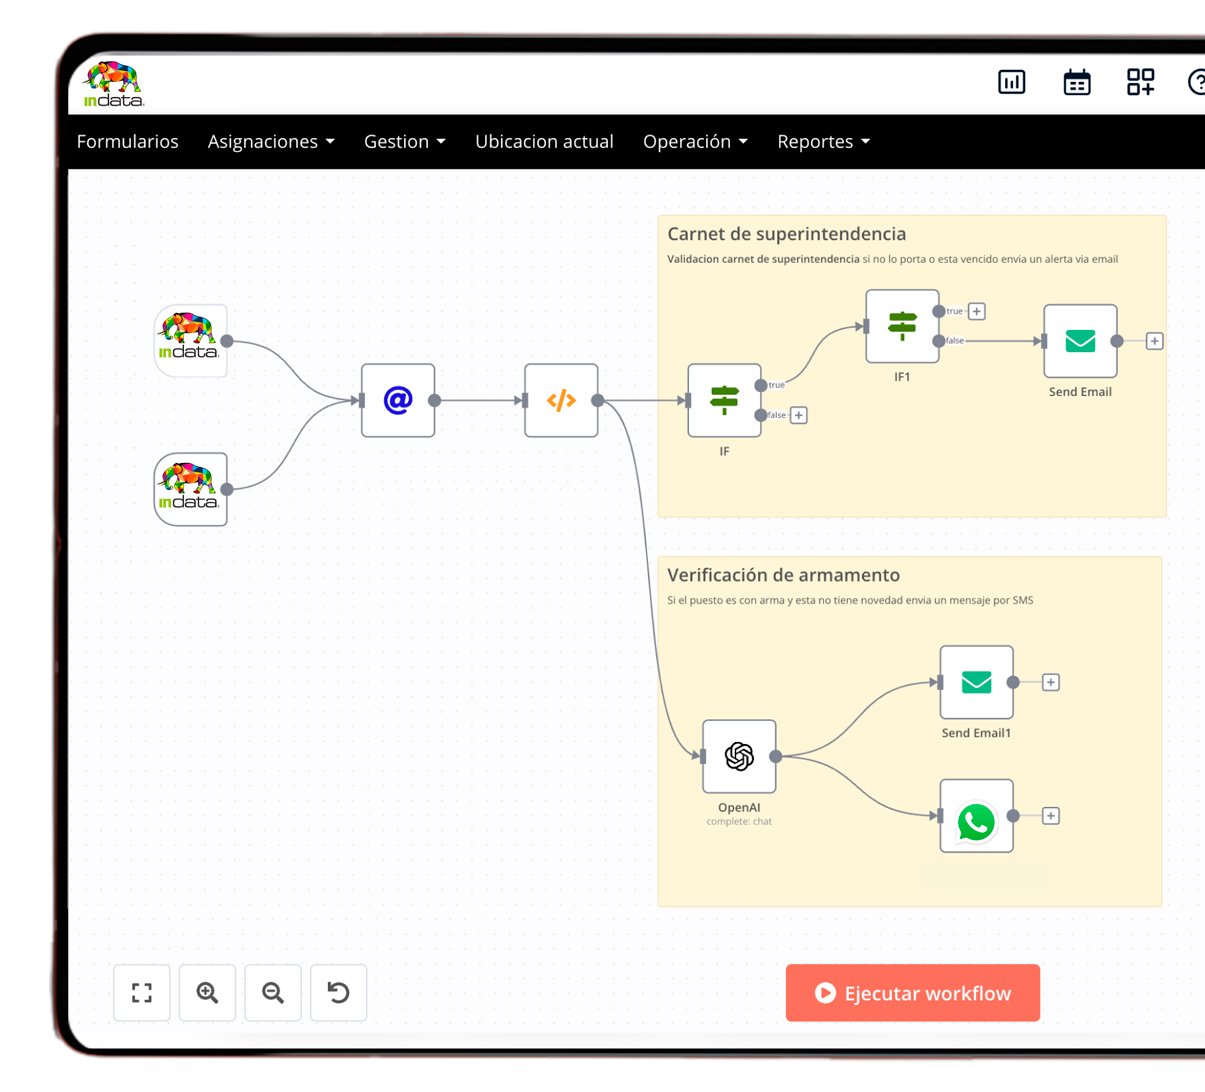1205x1092 pixels.
Task: Open the calendar icon in header
Action: click(x=1077, y=82)
